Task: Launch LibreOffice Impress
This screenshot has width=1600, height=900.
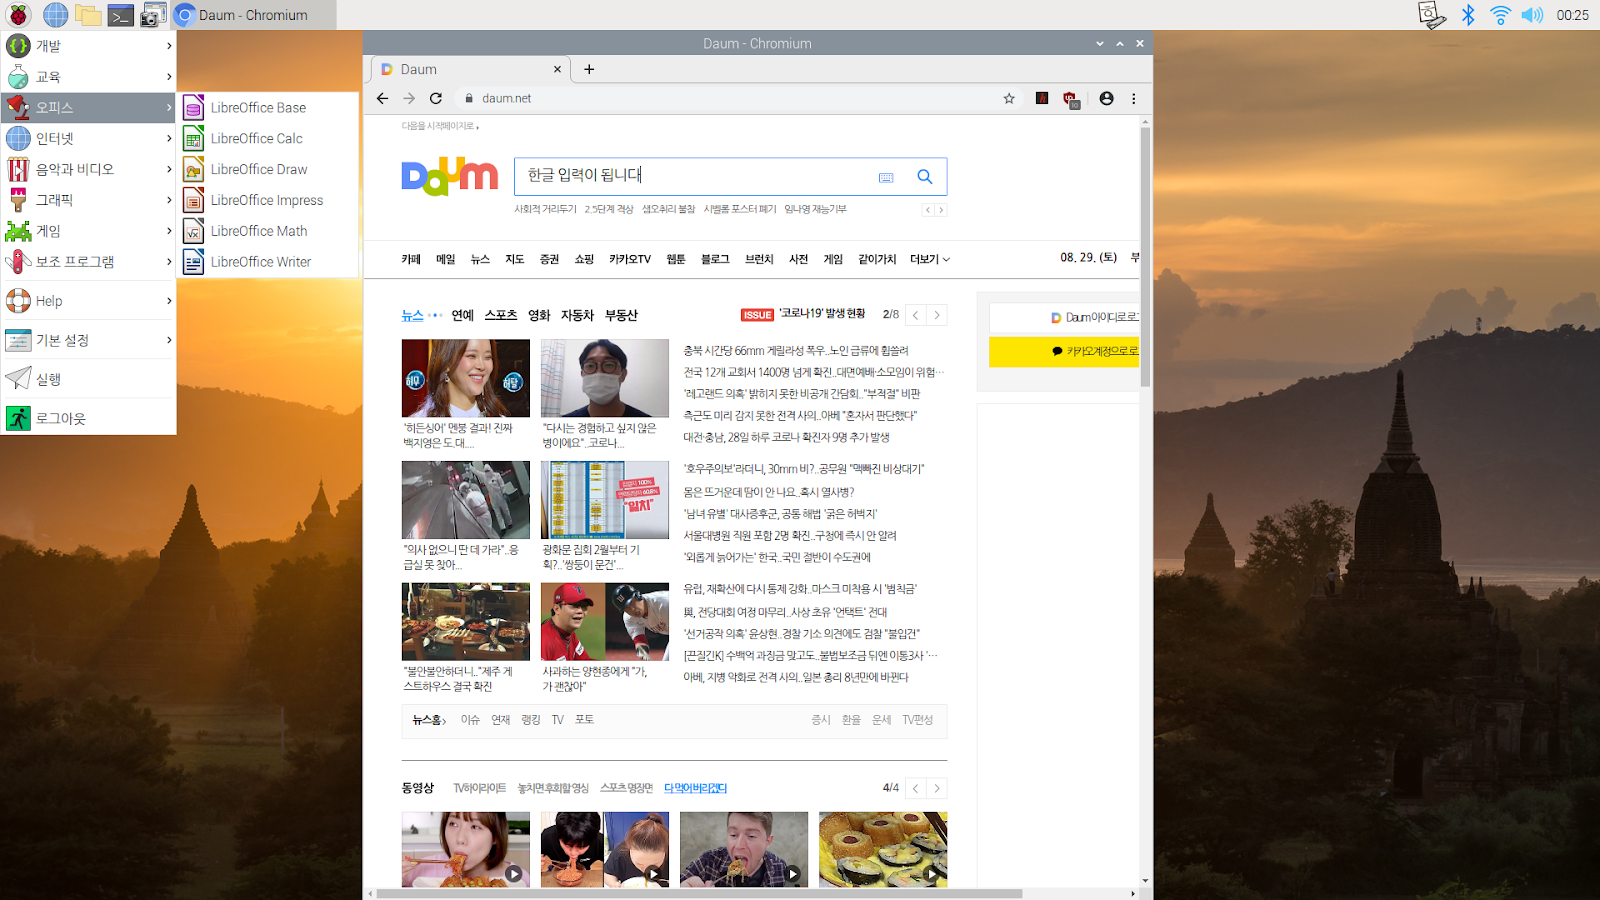Action: tap(268, 200)
